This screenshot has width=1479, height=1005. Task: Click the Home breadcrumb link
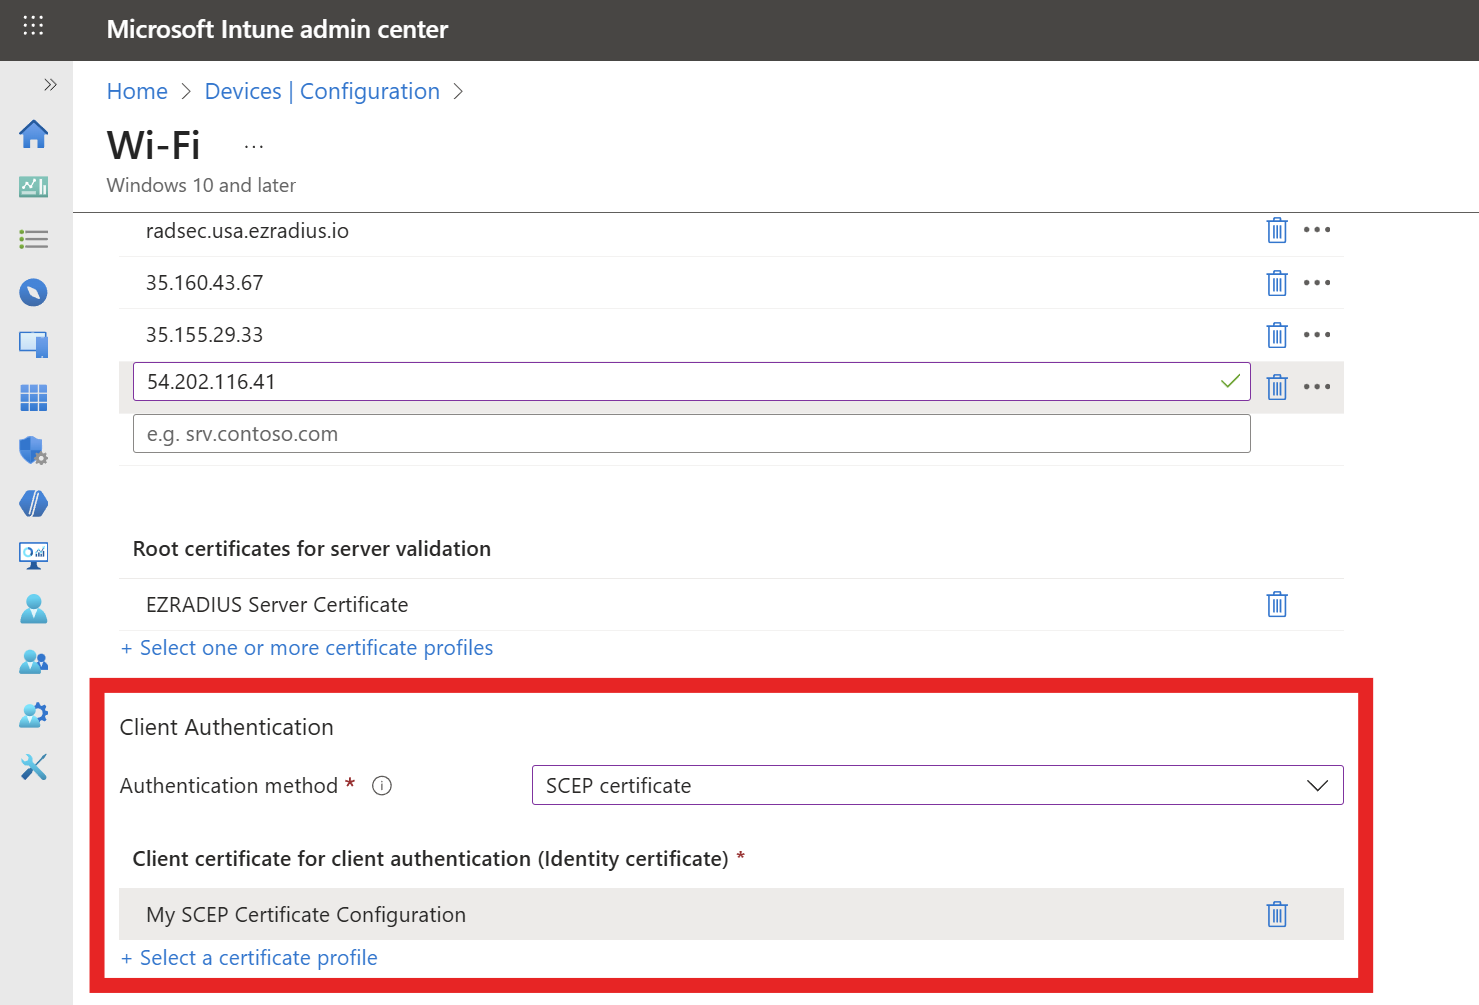tap(137, 91)
